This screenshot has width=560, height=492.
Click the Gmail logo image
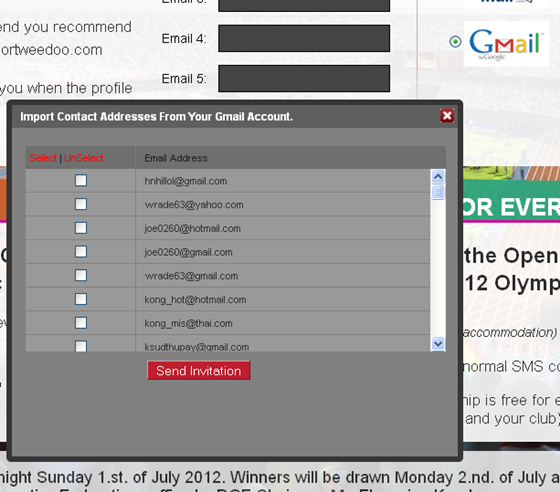pos(506,44)
